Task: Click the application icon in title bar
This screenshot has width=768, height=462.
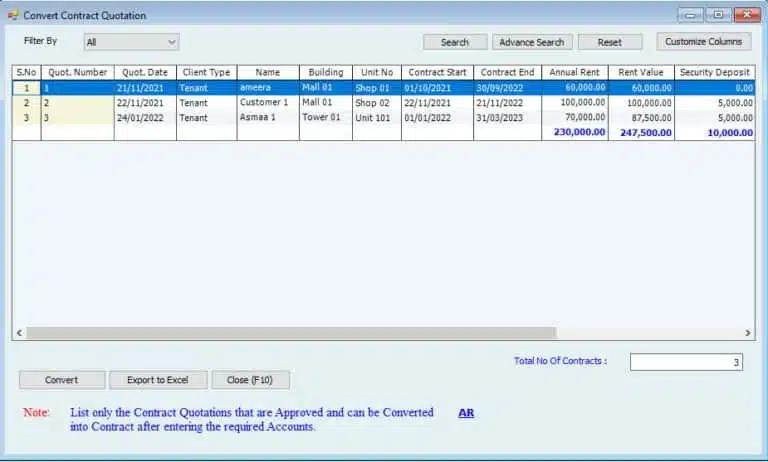Action: click(13, 15)
